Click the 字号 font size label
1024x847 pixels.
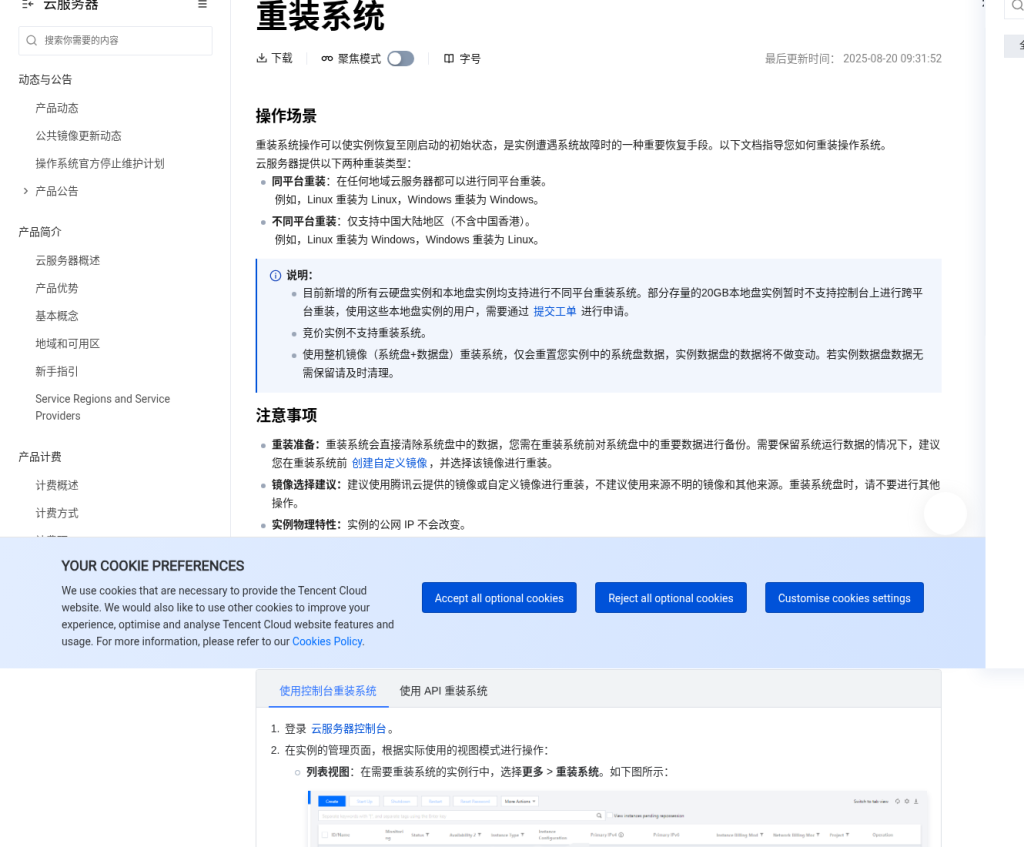[470, 59]
